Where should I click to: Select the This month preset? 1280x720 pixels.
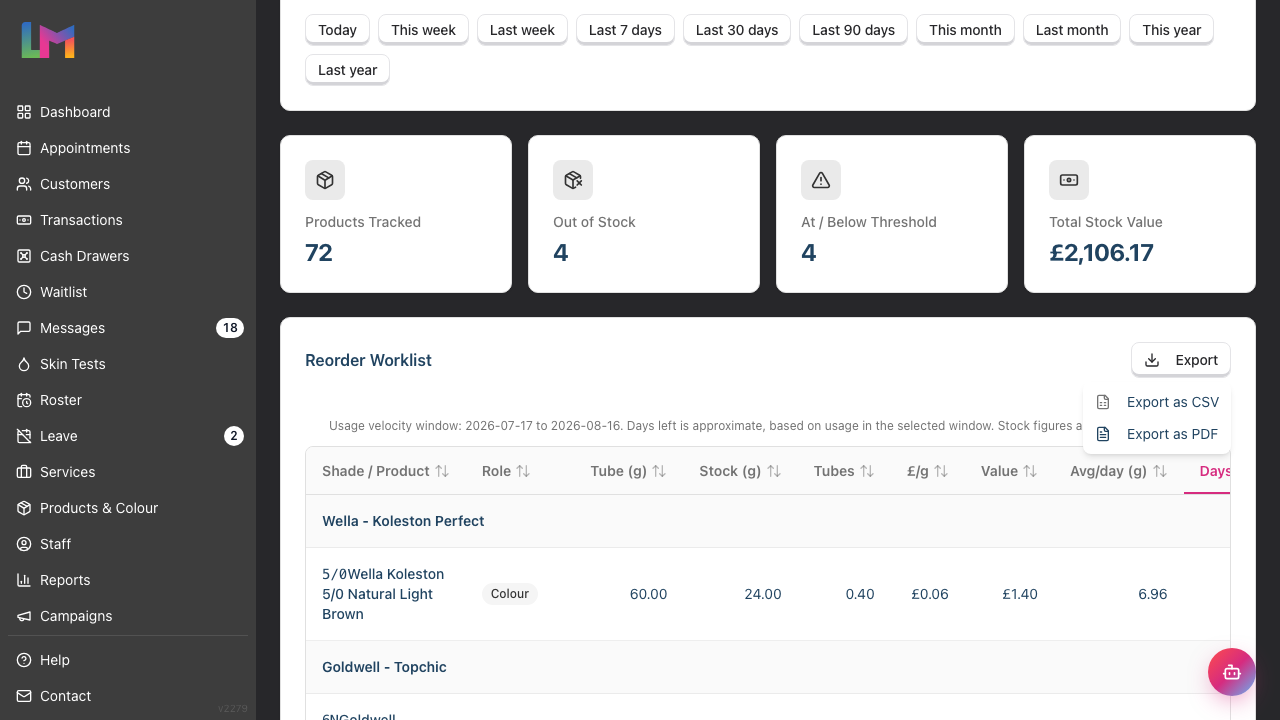coord(965,30)
